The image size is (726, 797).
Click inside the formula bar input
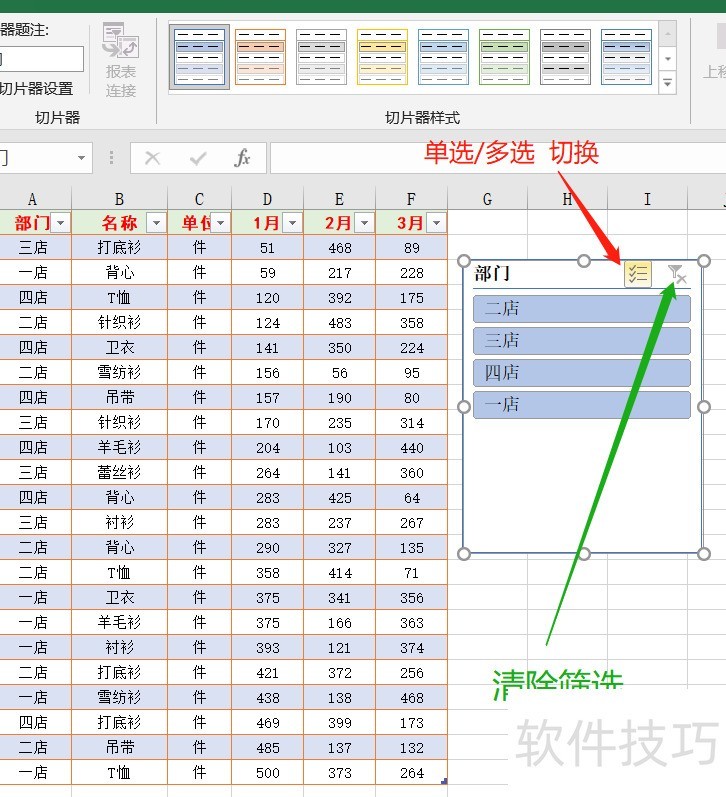(x=498, y=158)
